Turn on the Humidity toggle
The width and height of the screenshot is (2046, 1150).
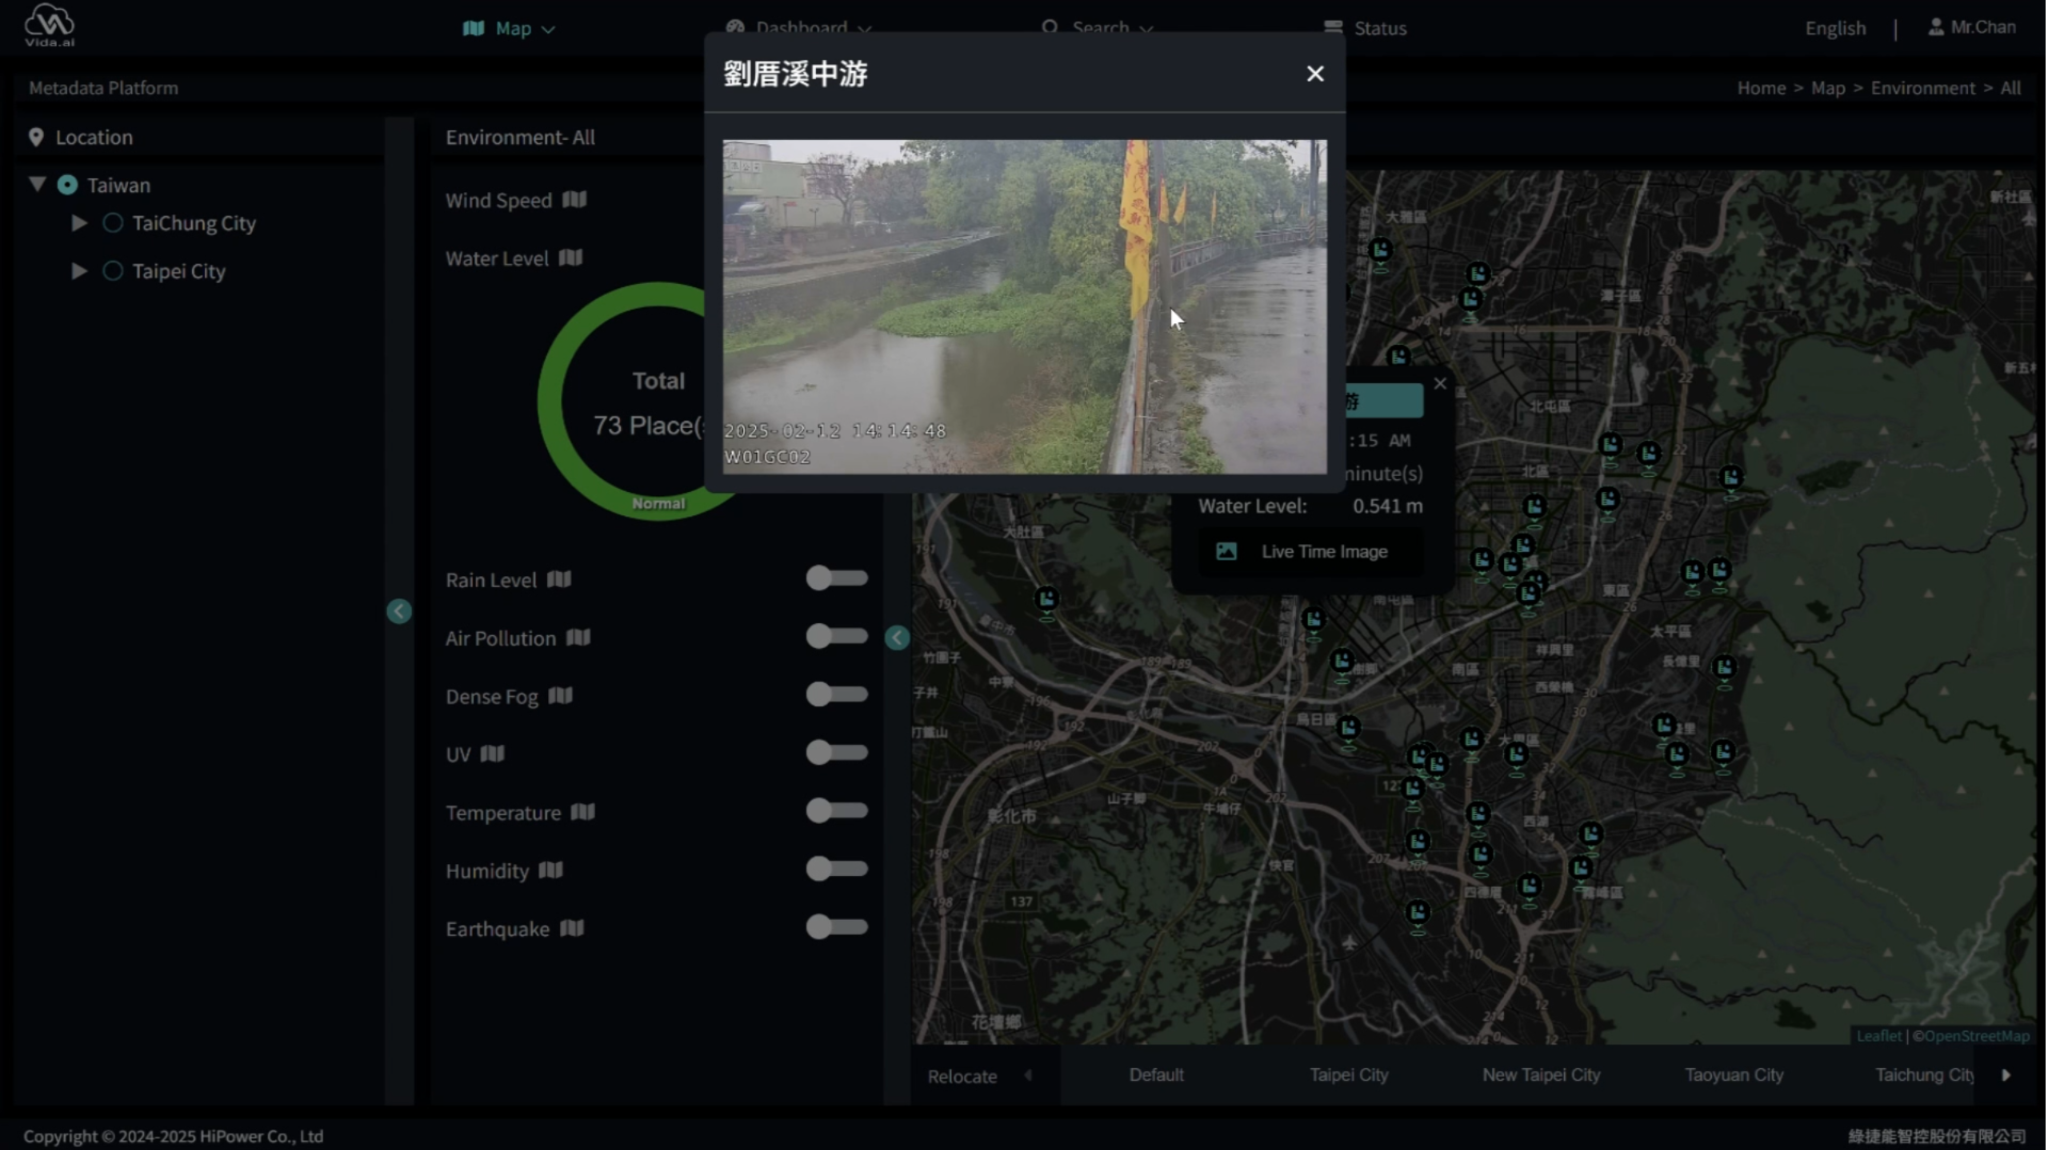pyautogui.click(x=836, y=869)
